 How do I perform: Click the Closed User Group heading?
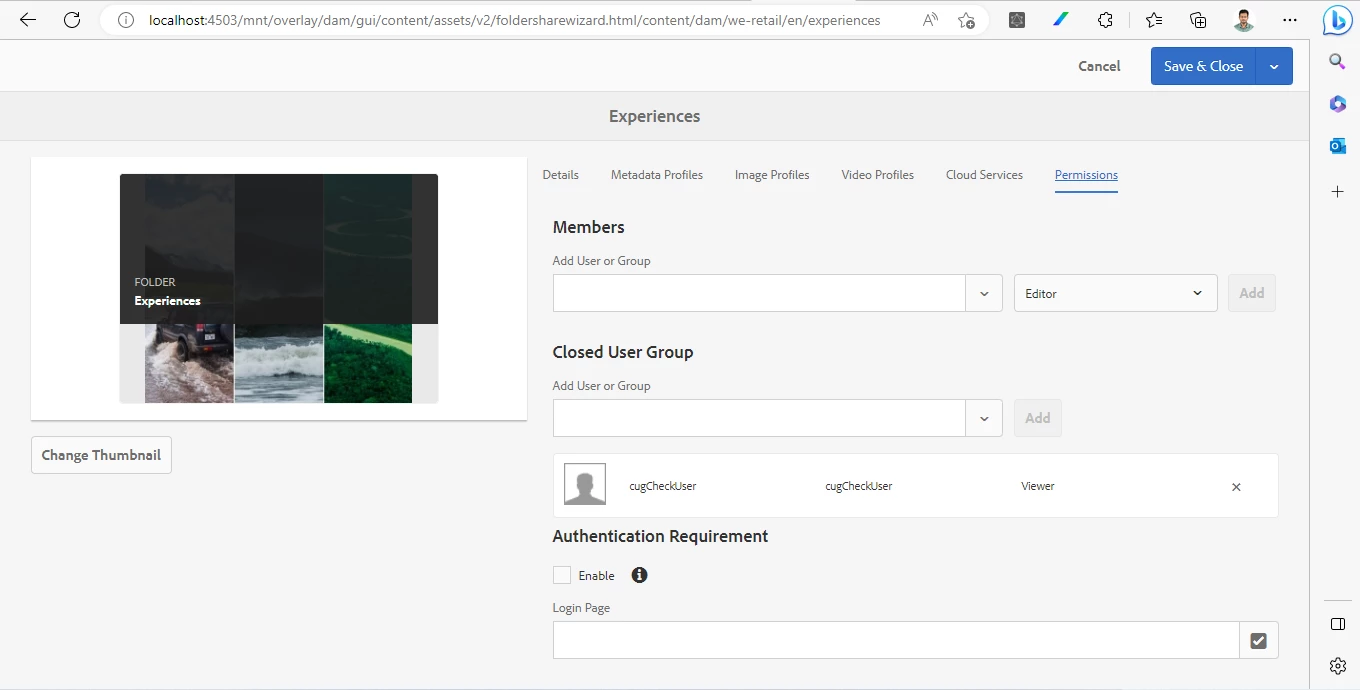[x=623, y=352]
